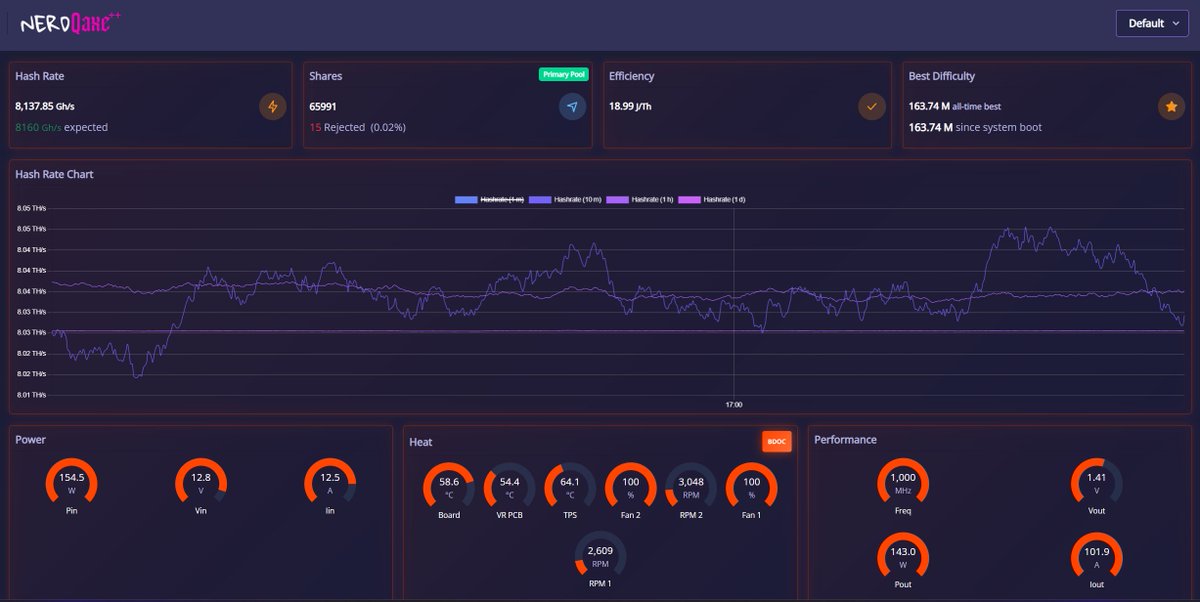Toggle Hashrate (1 m) legend series
This screenshot has width=1200, height=602.
pyautogui.click(x=490, y=200)
